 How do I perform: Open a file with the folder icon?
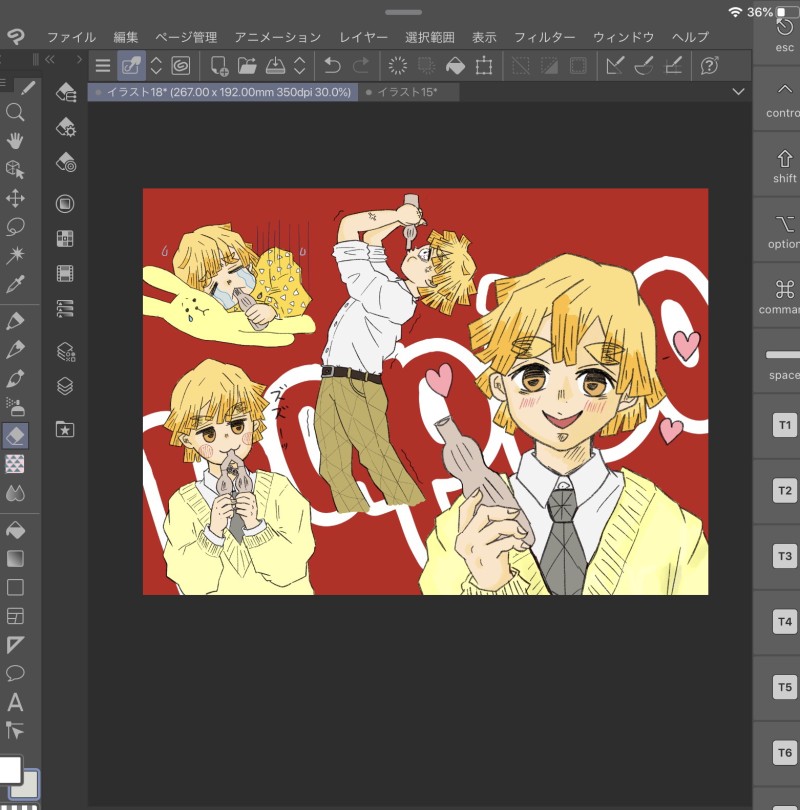click(x=247, y=66)
